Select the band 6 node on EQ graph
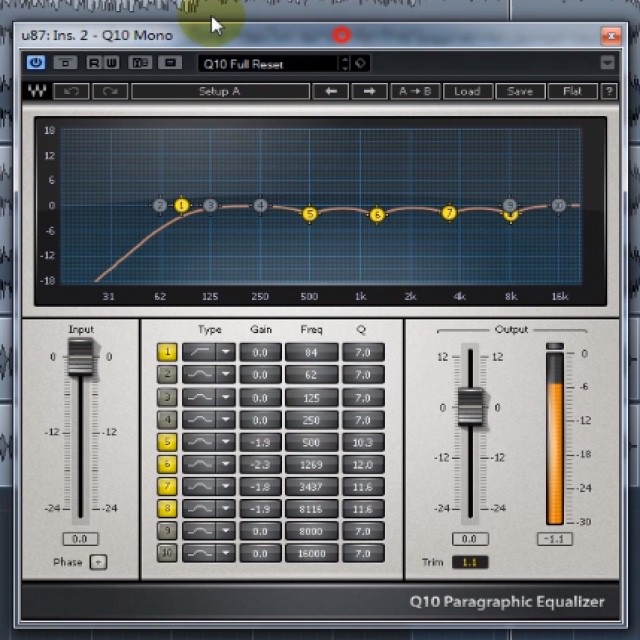 click(x=377, y=215)
